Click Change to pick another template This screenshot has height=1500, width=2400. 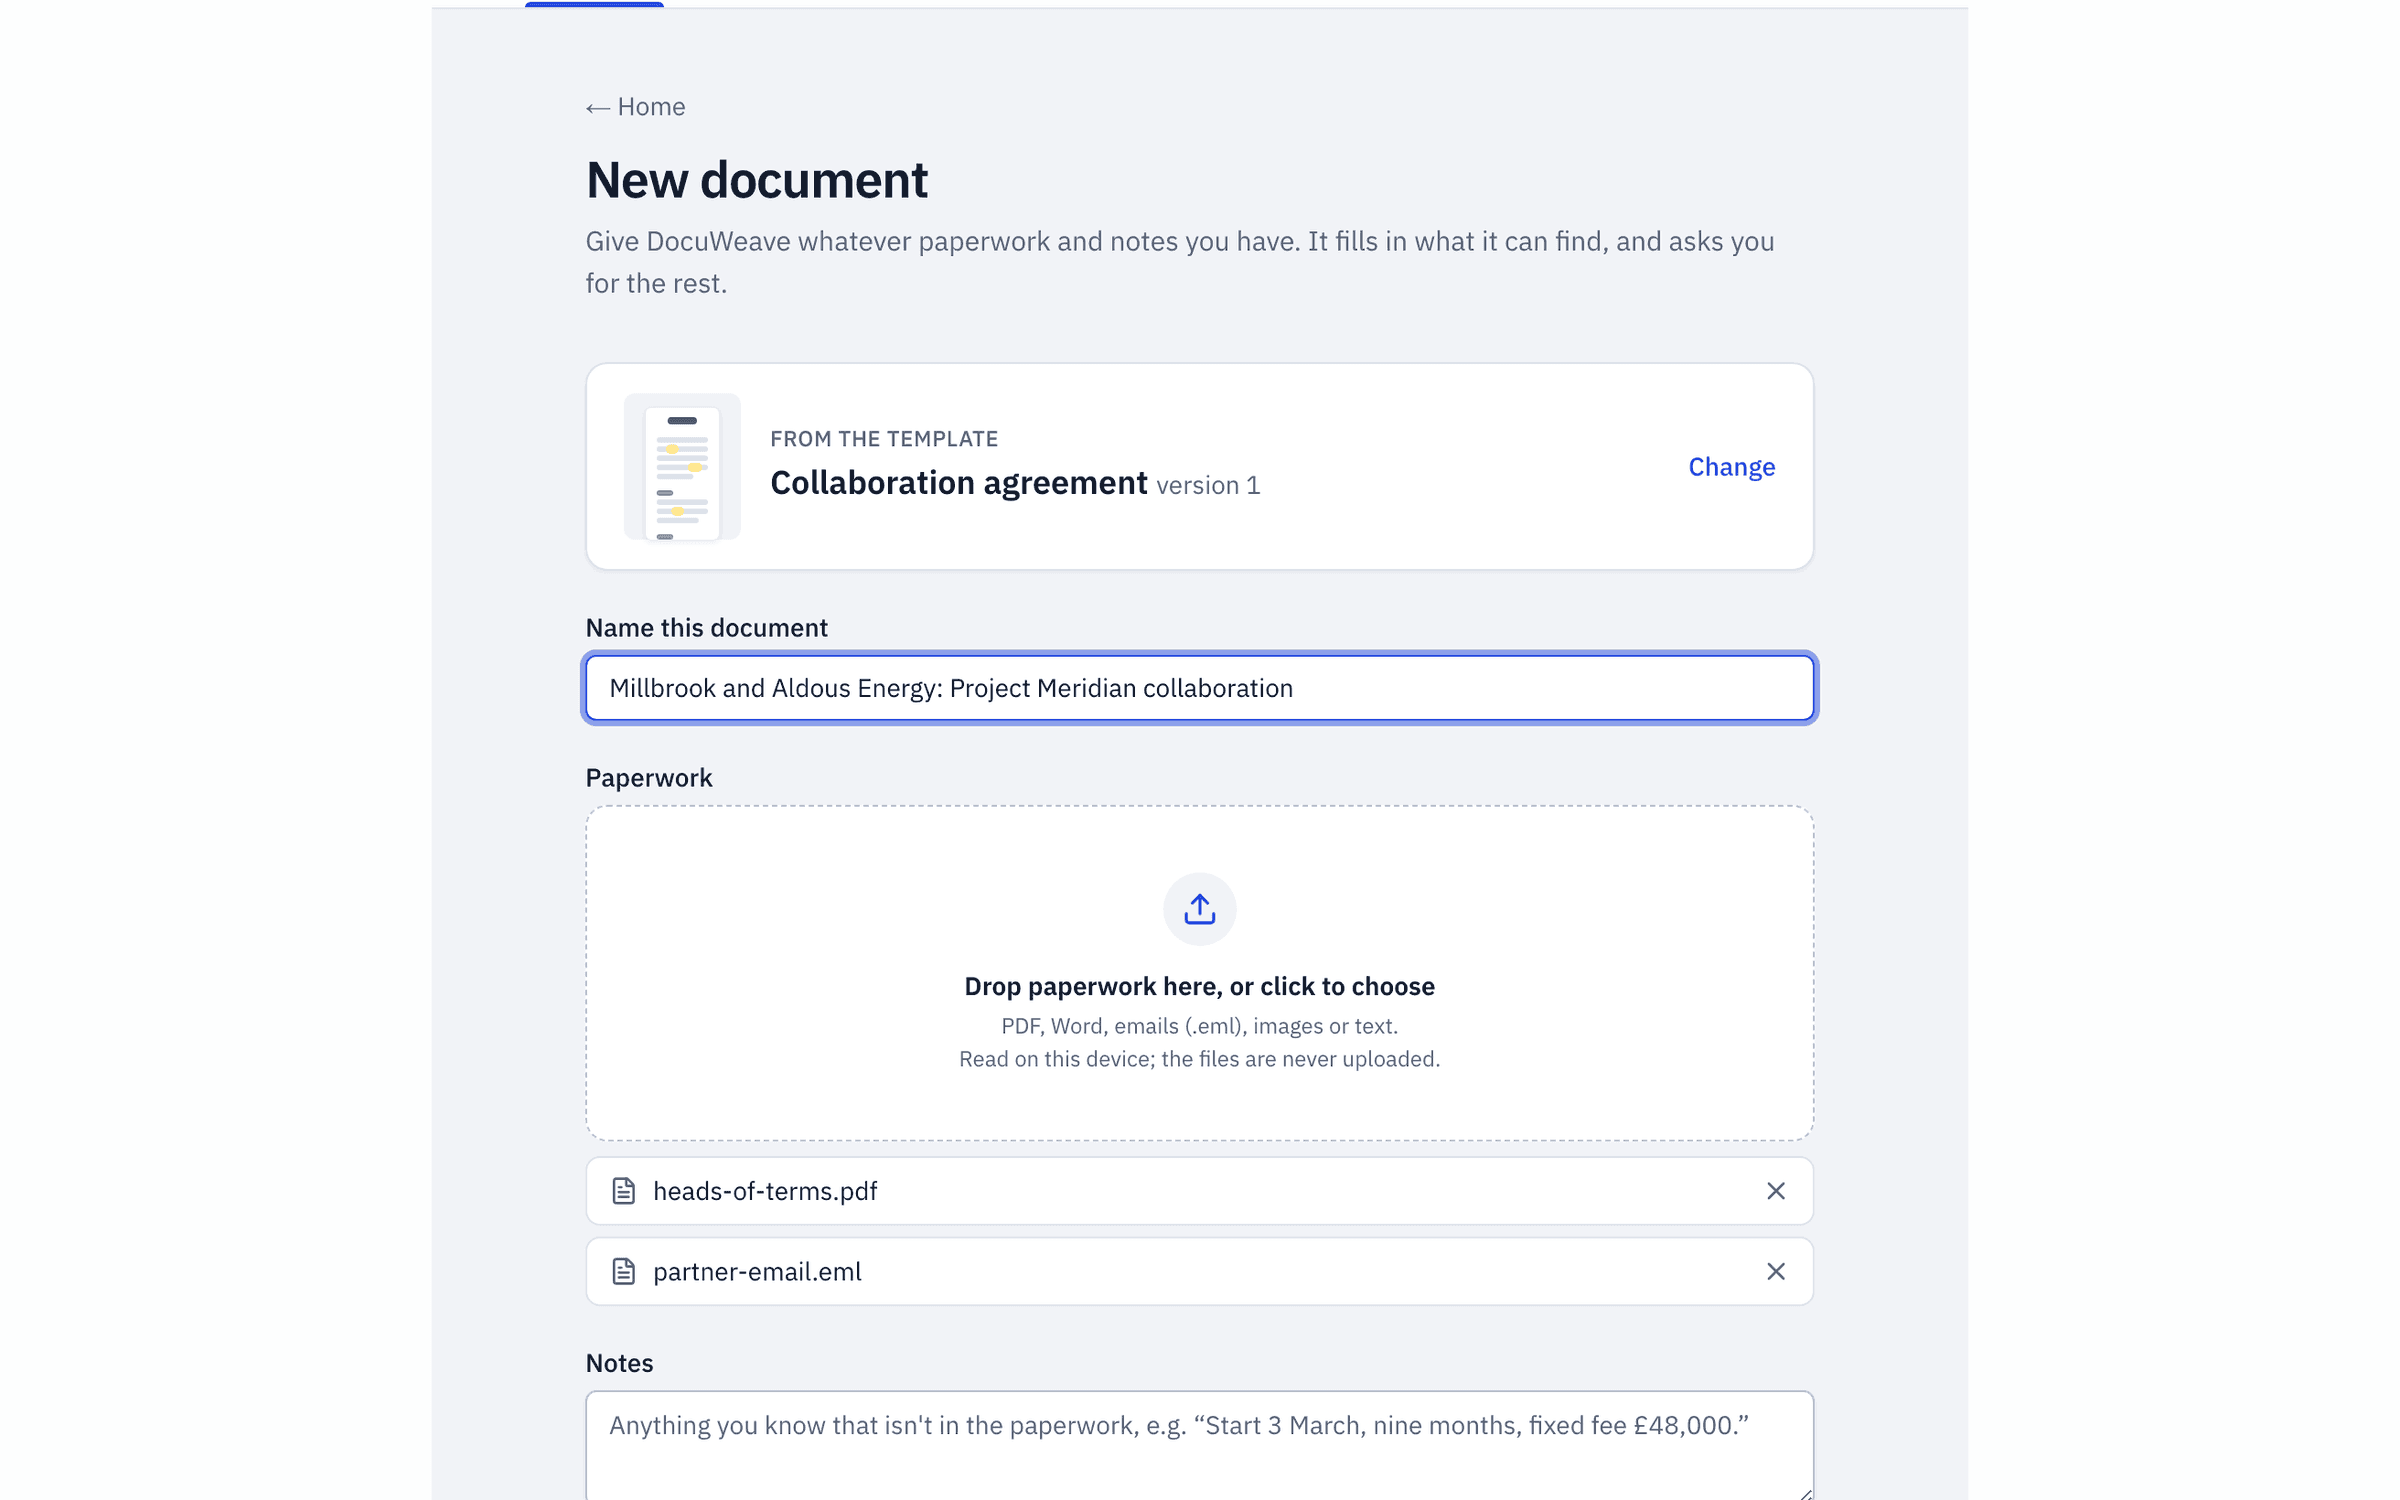1731,467
